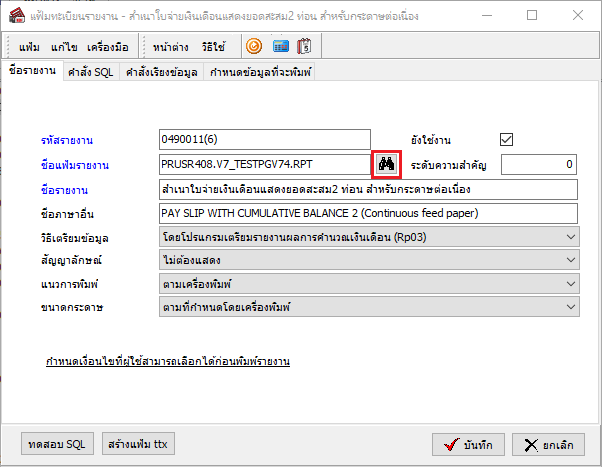602x467 pixels.
Task: Click the app icon in the title bar
Action: point(17,16)
